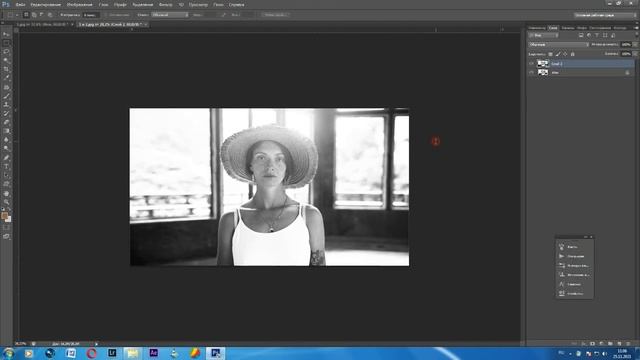Create new group from Layers panel footer
Screen dimensions: 640x360
tap(610, 344)
